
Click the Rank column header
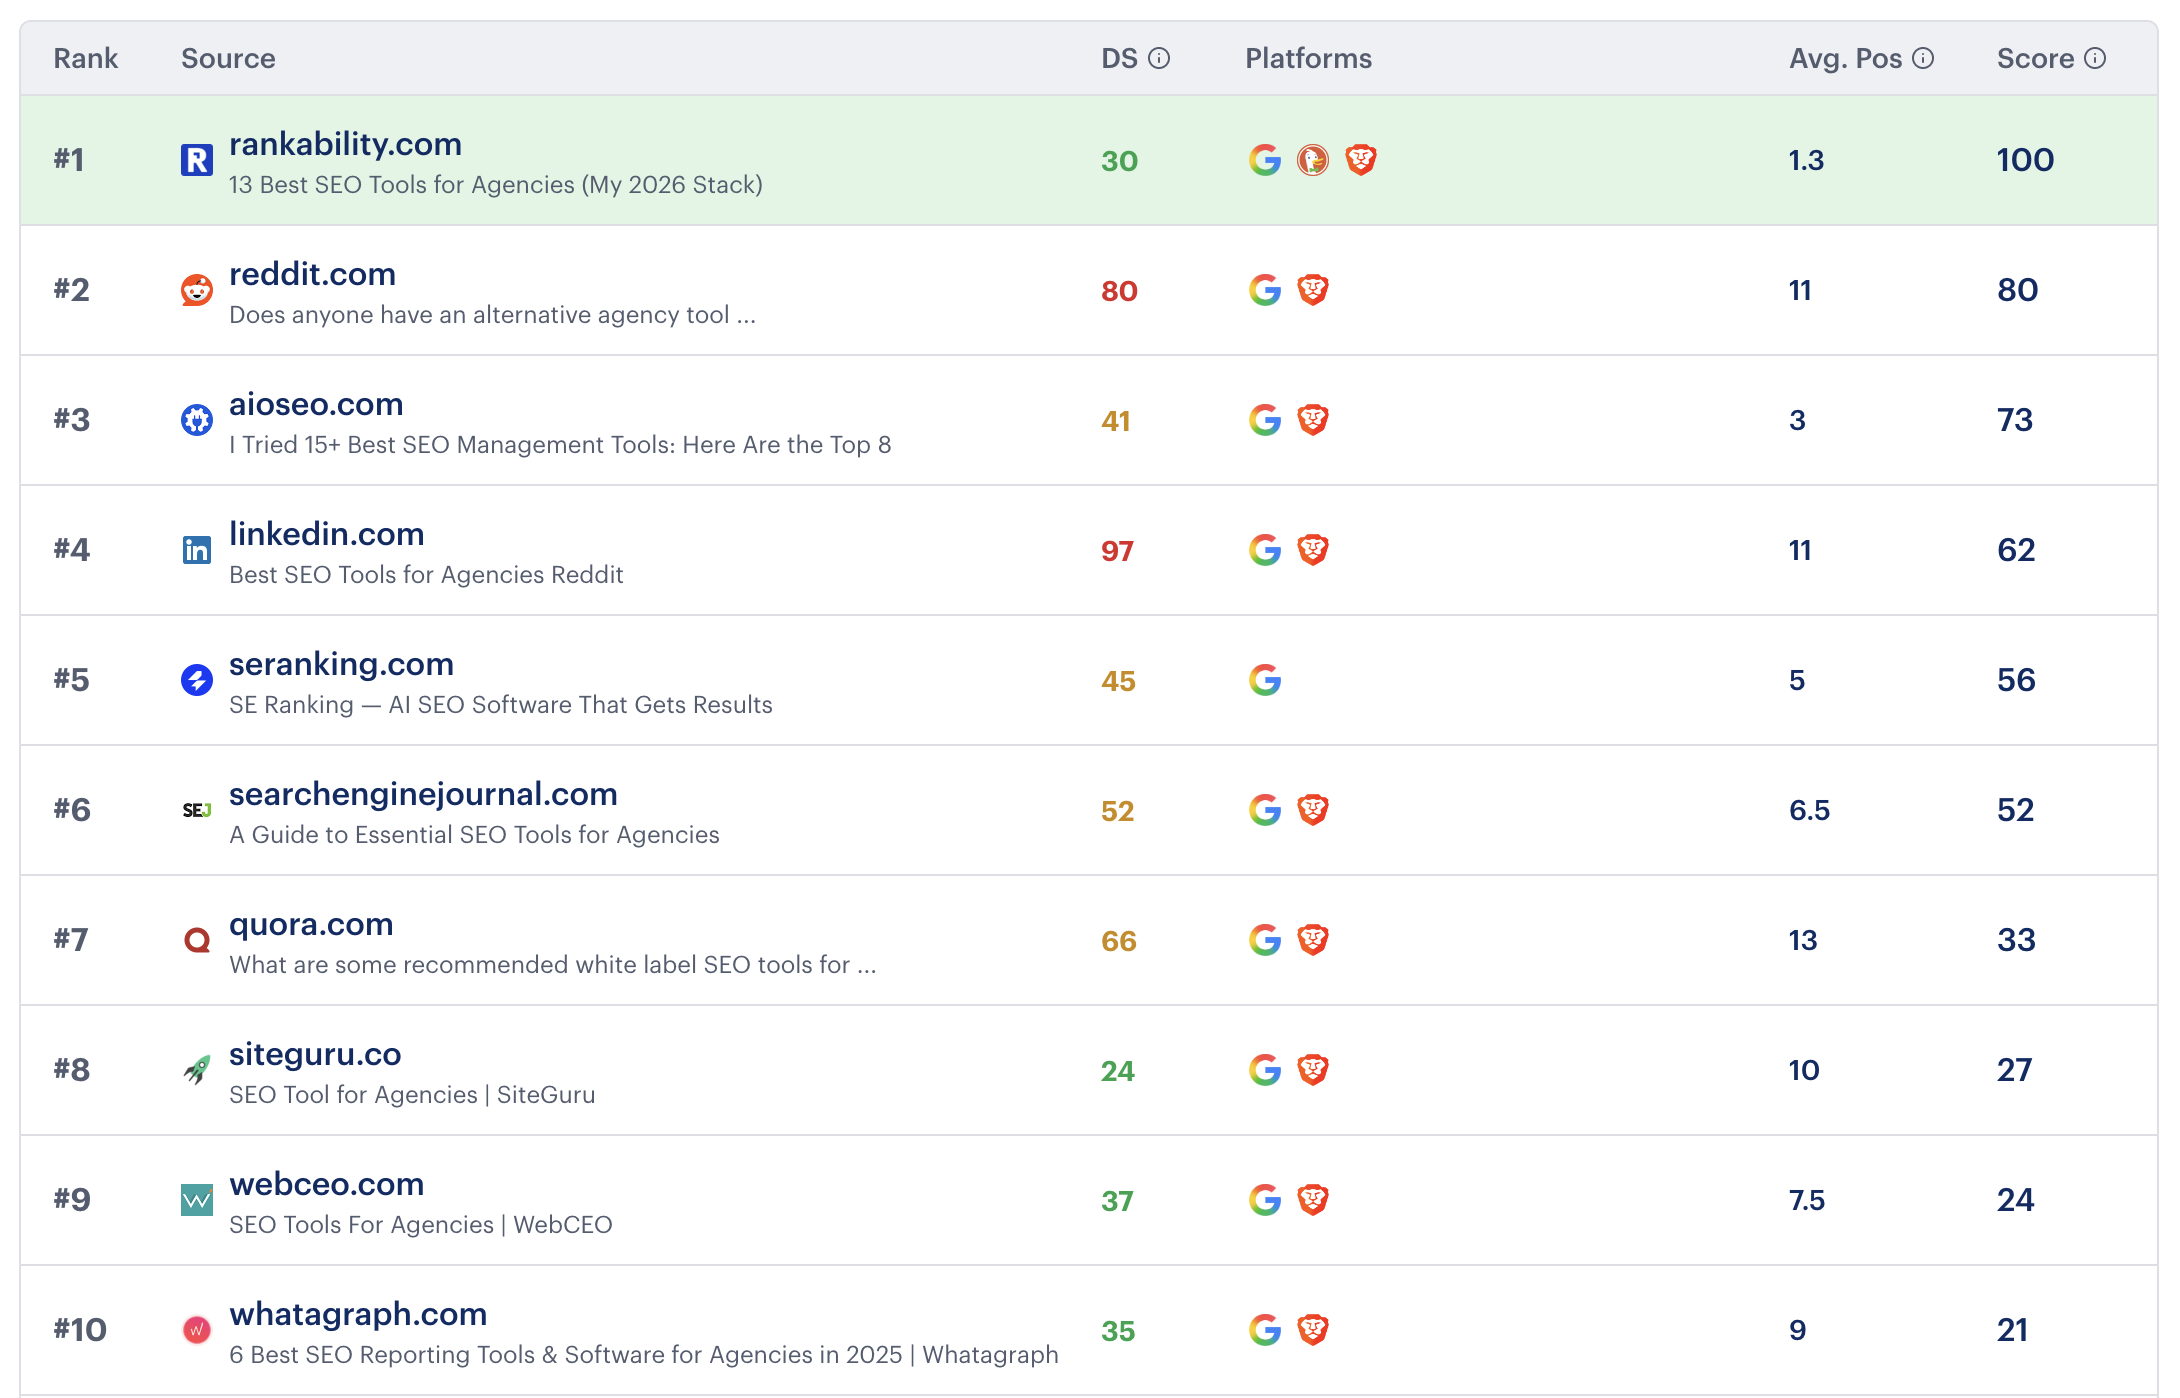[x=85, y=58]
